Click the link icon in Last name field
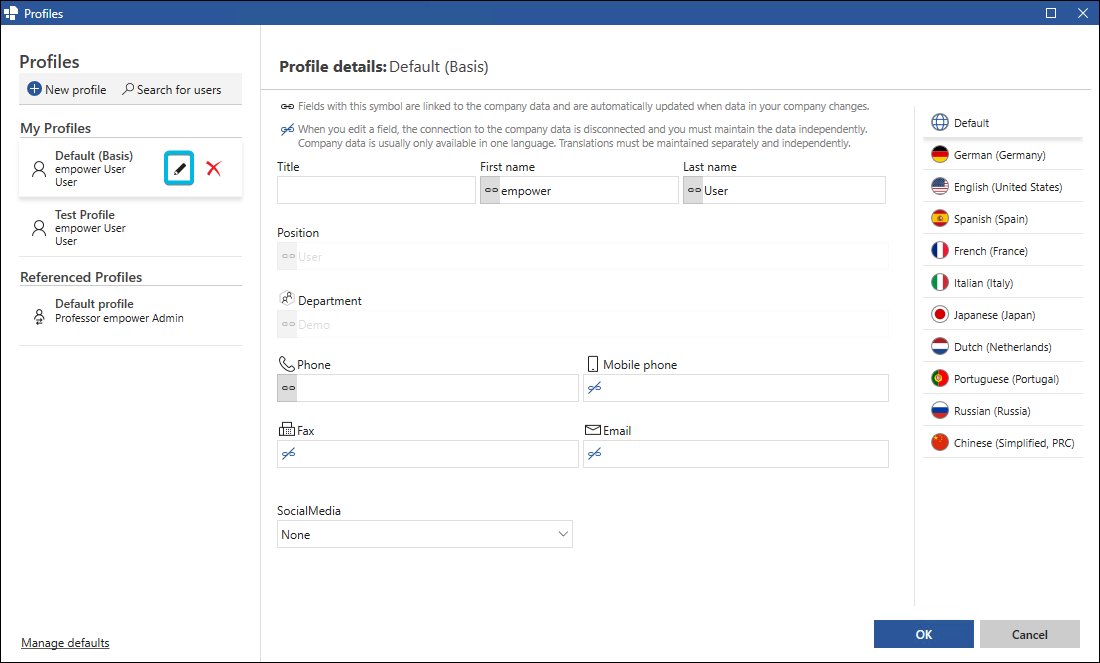This screenshot has height=663, width=1100. coord(695,190)
